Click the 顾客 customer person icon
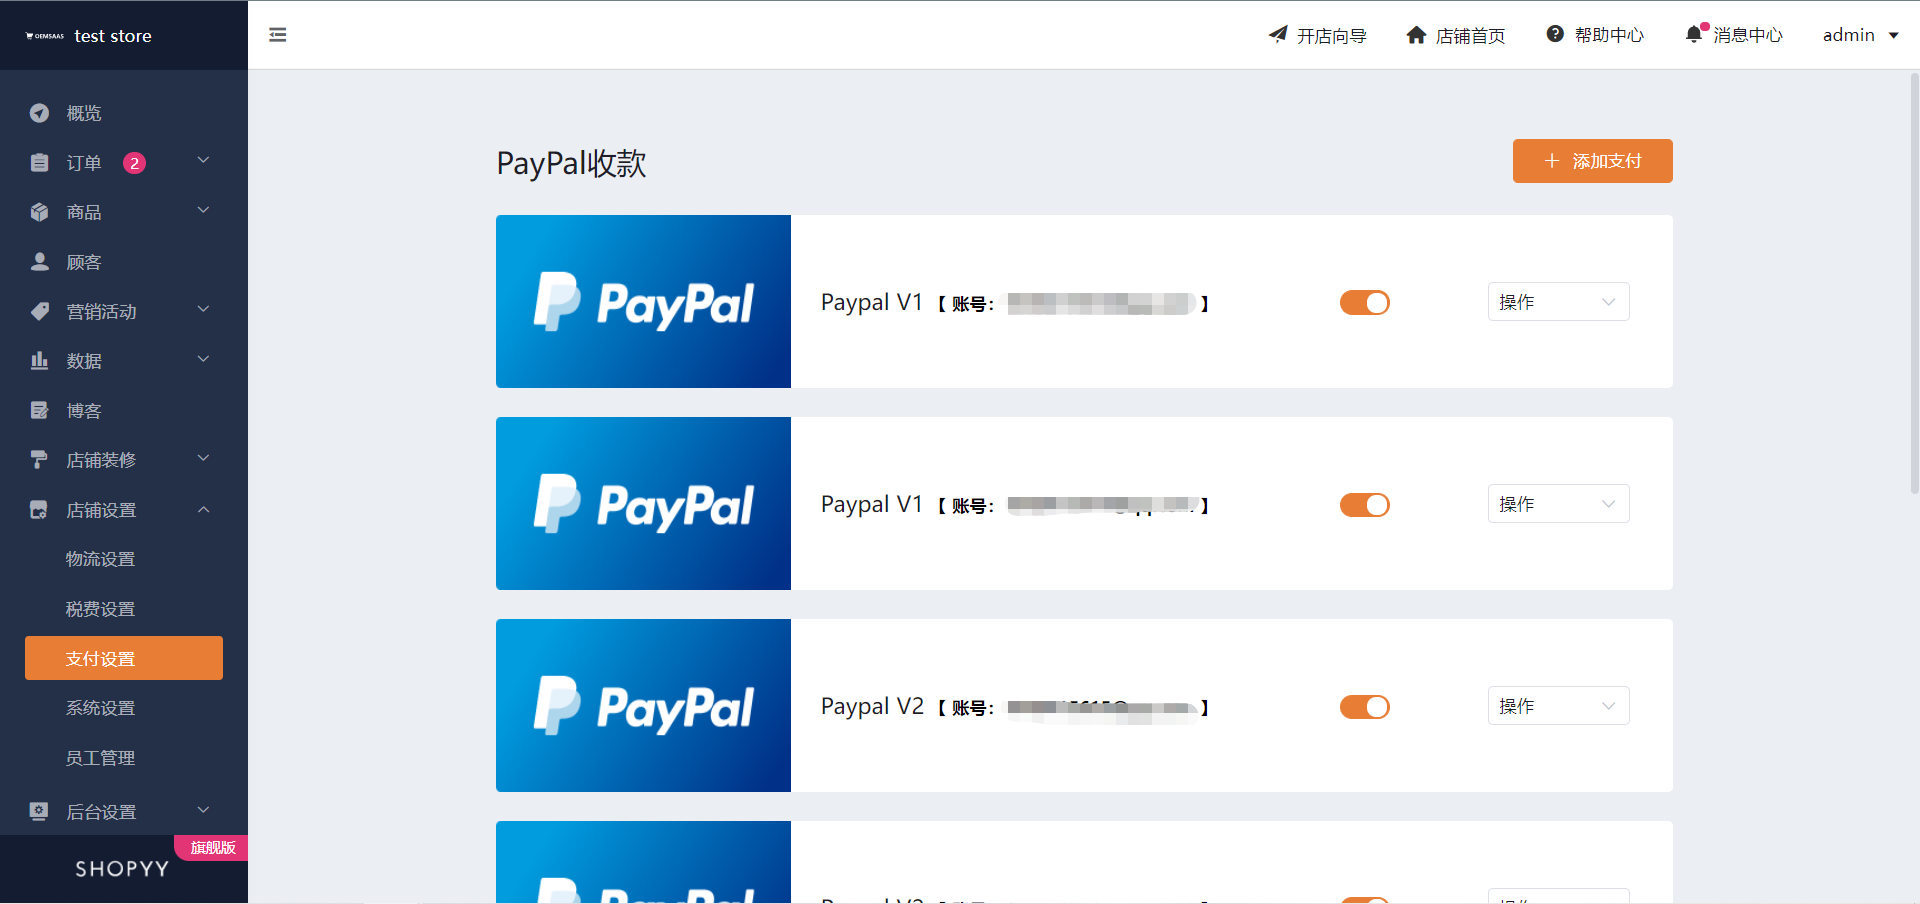The image size is (1920, 904). 39,262
